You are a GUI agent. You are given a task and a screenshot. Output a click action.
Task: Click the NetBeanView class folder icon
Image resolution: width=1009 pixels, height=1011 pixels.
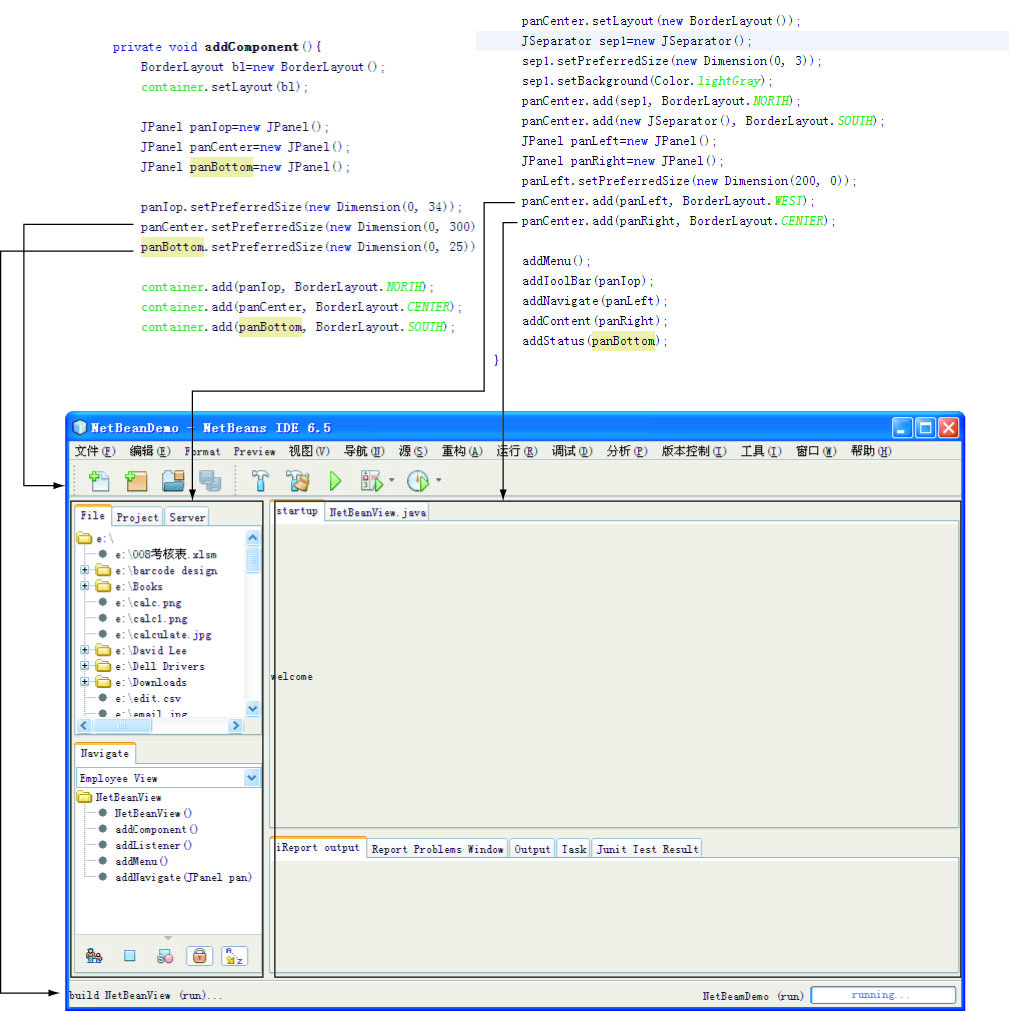pyautogui.click(x=84, y=797)
